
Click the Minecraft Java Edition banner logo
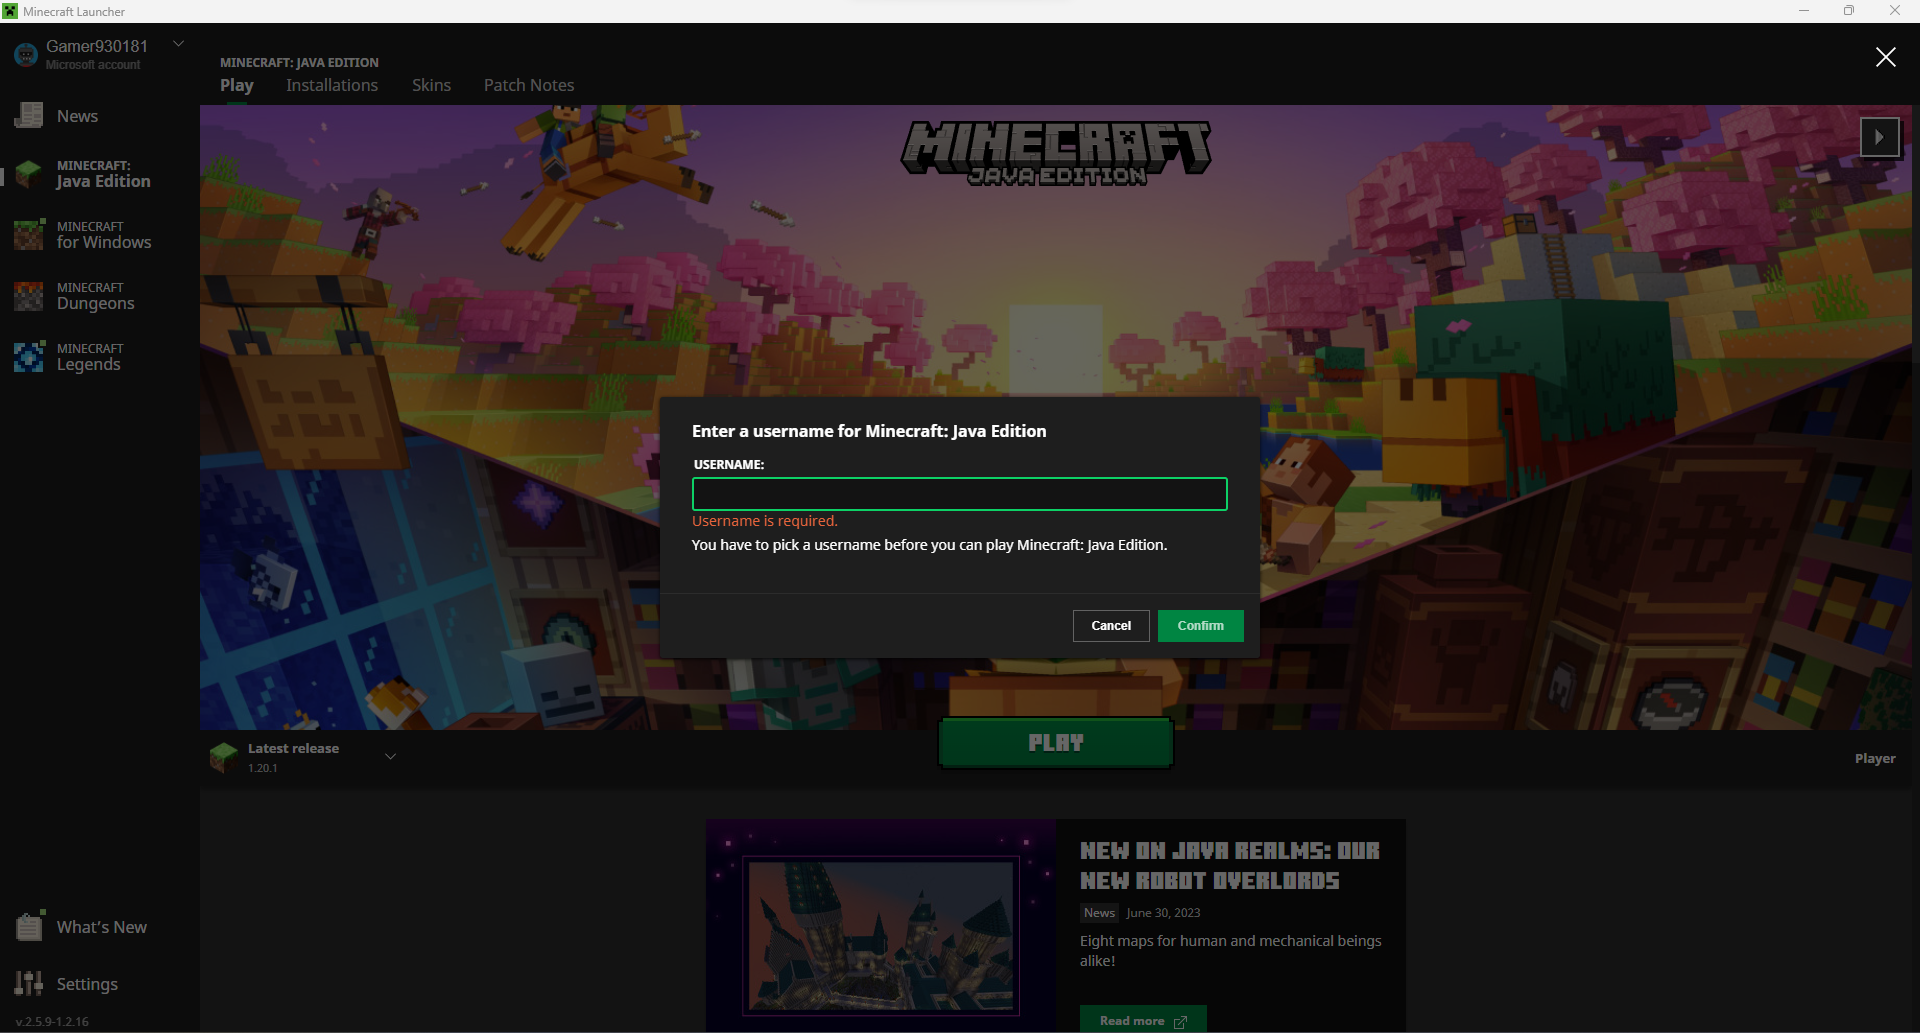click(1056, 153)
